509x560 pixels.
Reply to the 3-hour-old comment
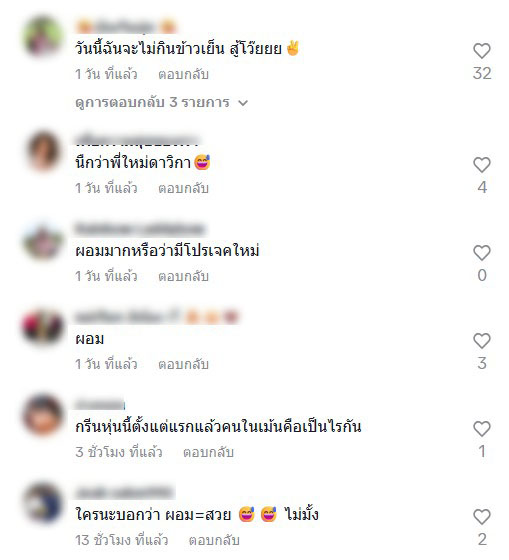pyautogui.click(x=208, y=452)
